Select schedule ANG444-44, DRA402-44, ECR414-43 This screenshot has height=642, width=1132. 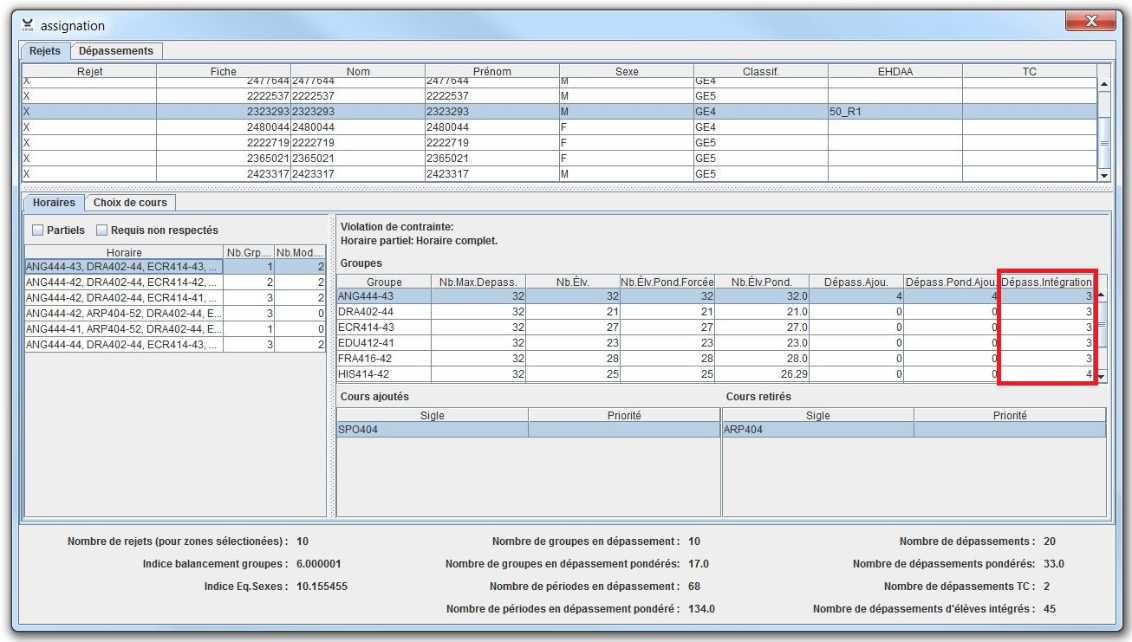tap(175, 344)
